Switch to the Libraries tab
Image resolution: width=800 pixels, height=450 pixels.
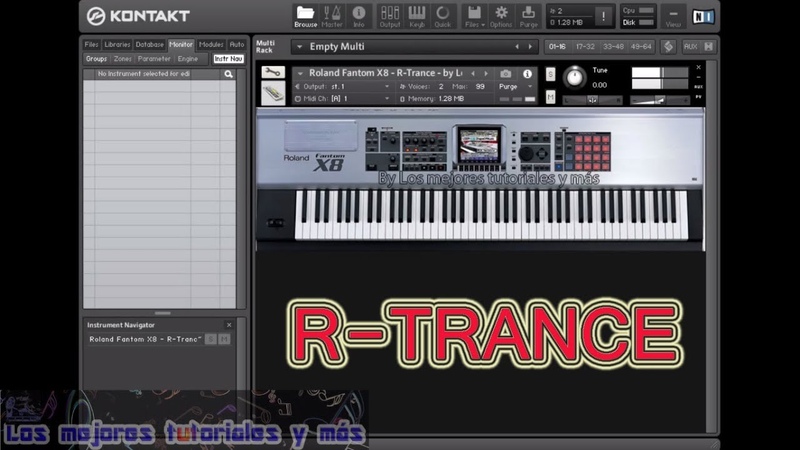pos(117,44)
